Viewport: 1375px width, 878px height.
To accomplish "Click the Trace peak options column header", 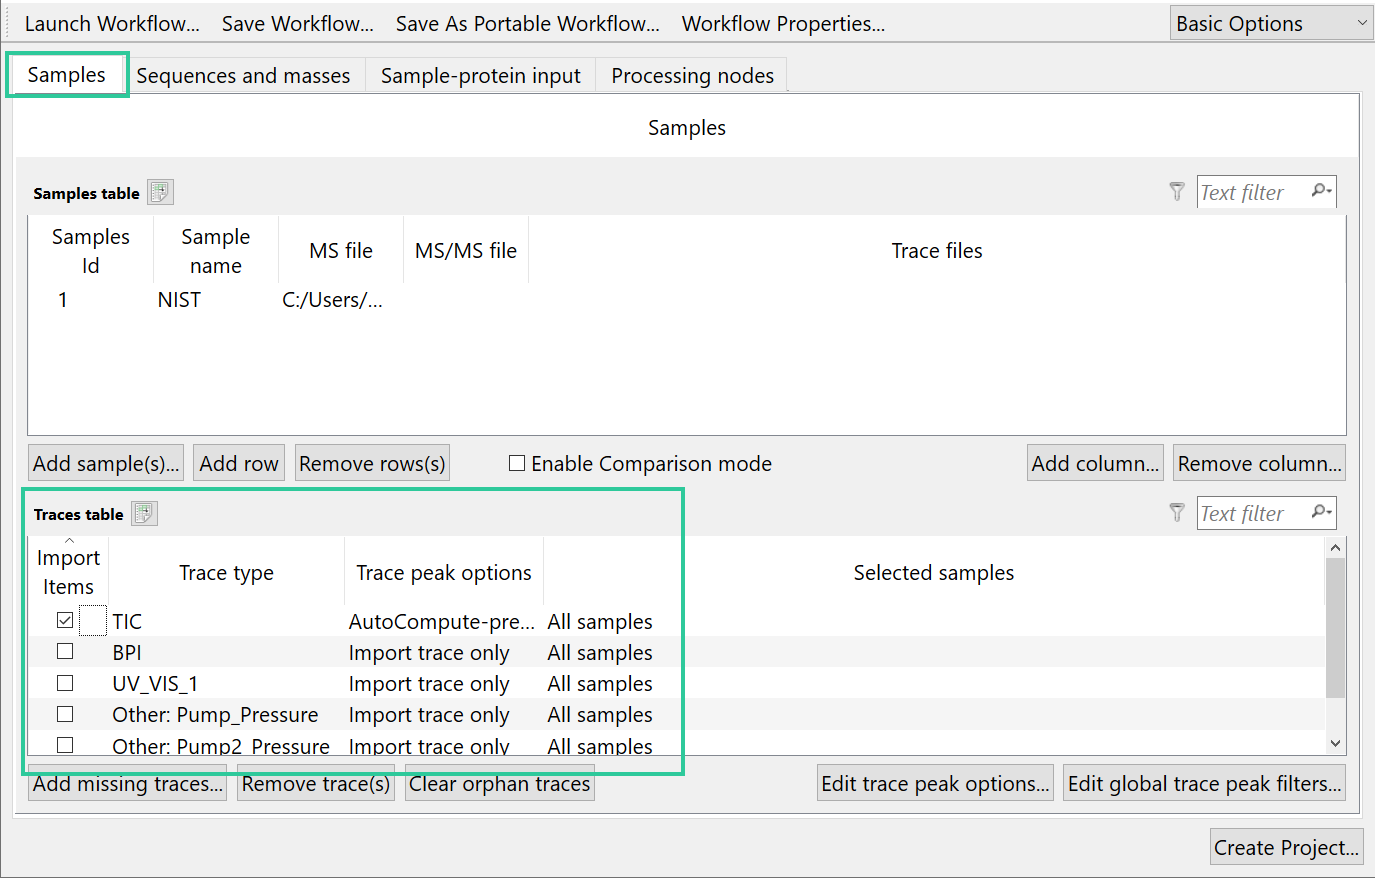I will [444, 572].
